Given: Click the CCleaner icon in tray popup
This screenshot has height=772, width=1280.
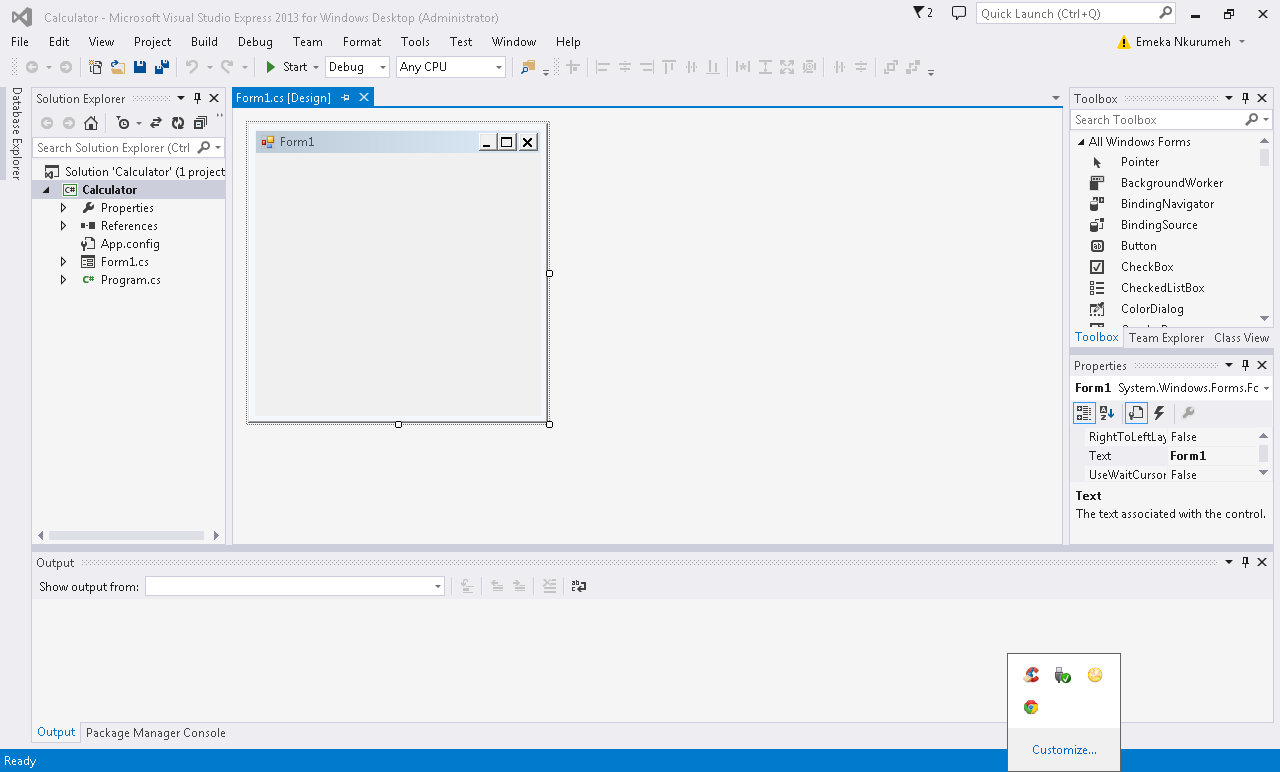Looking at the screenshot, I should click(x=1031, y=675).
